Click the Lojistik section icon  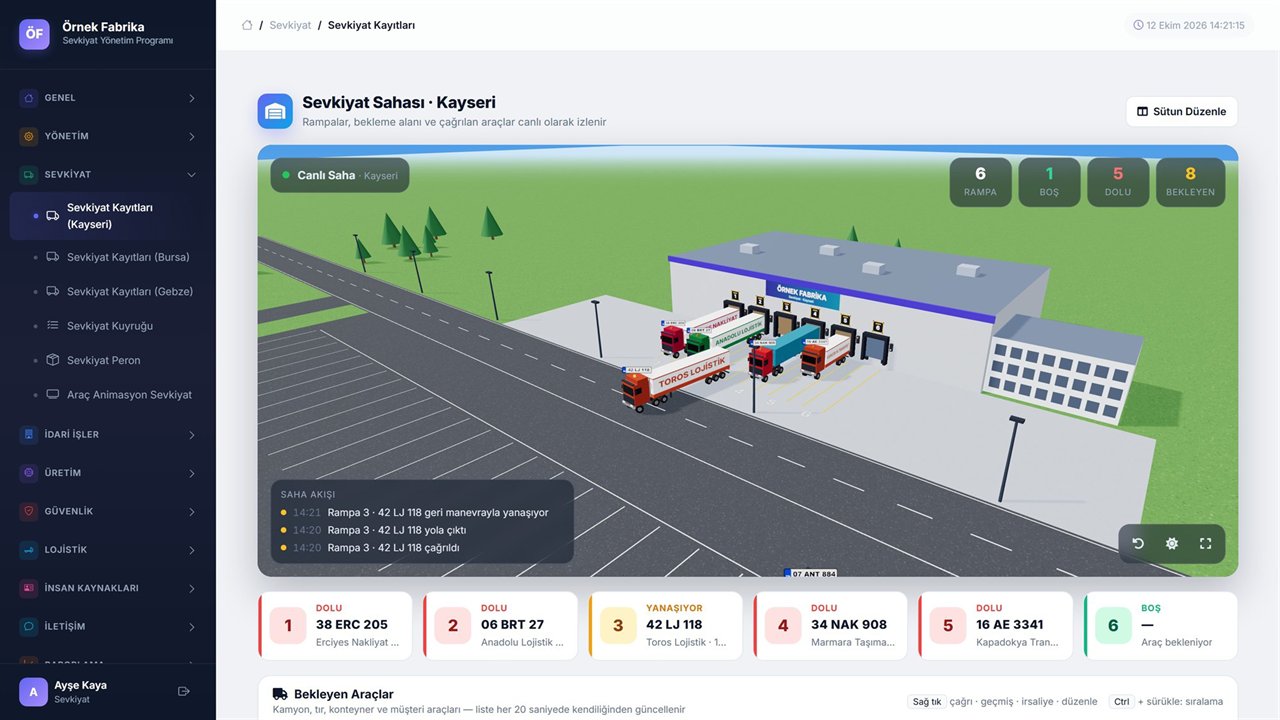coord(28,550)
